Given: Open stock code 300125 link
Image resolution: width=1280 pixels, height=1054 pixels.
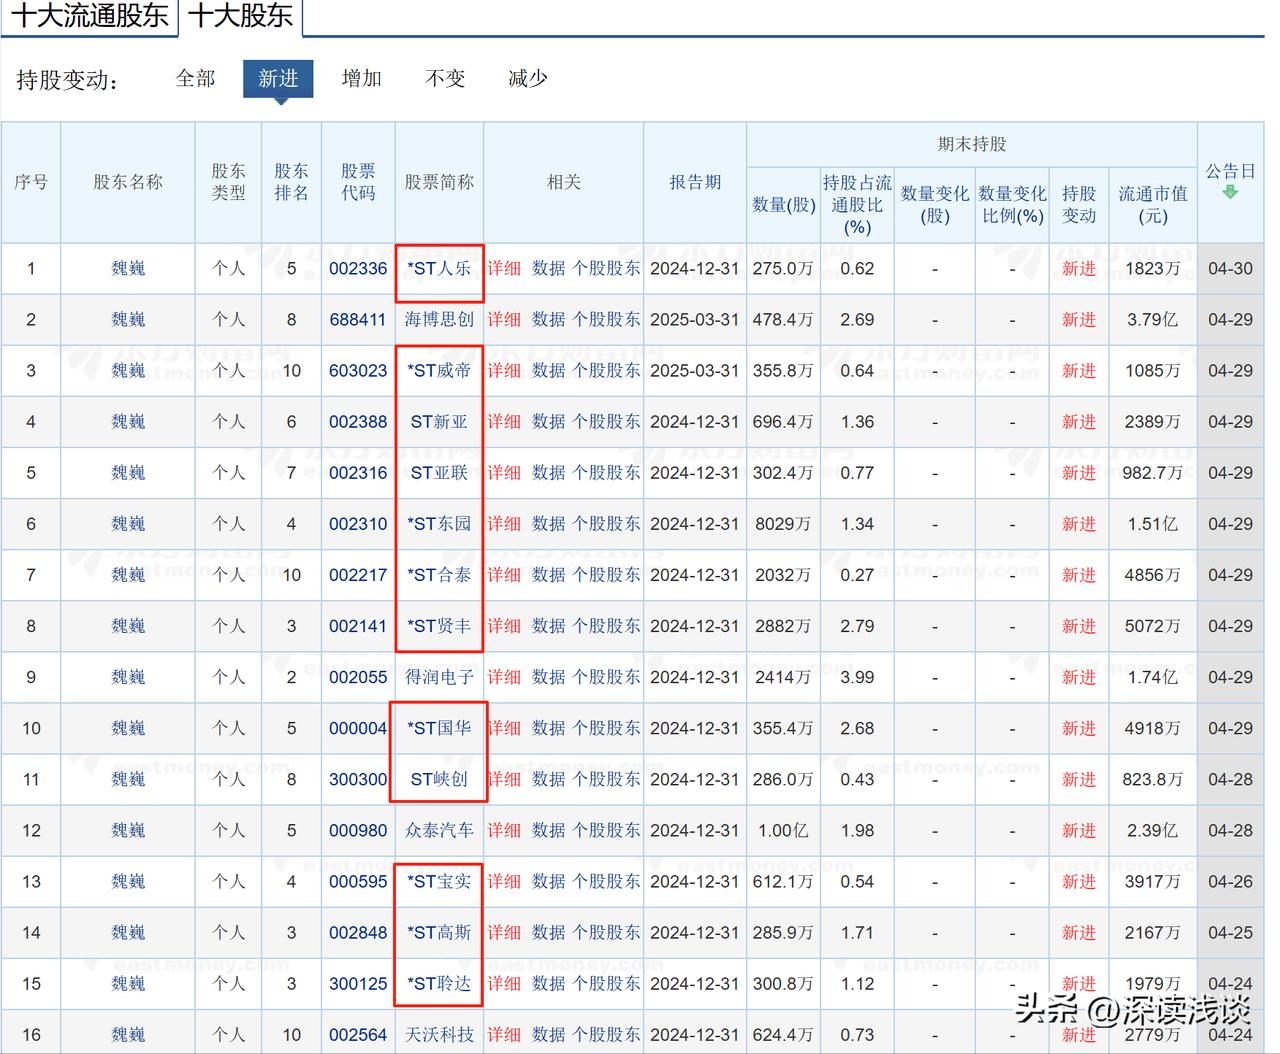Looking at the screenshot, I should 358,983.
